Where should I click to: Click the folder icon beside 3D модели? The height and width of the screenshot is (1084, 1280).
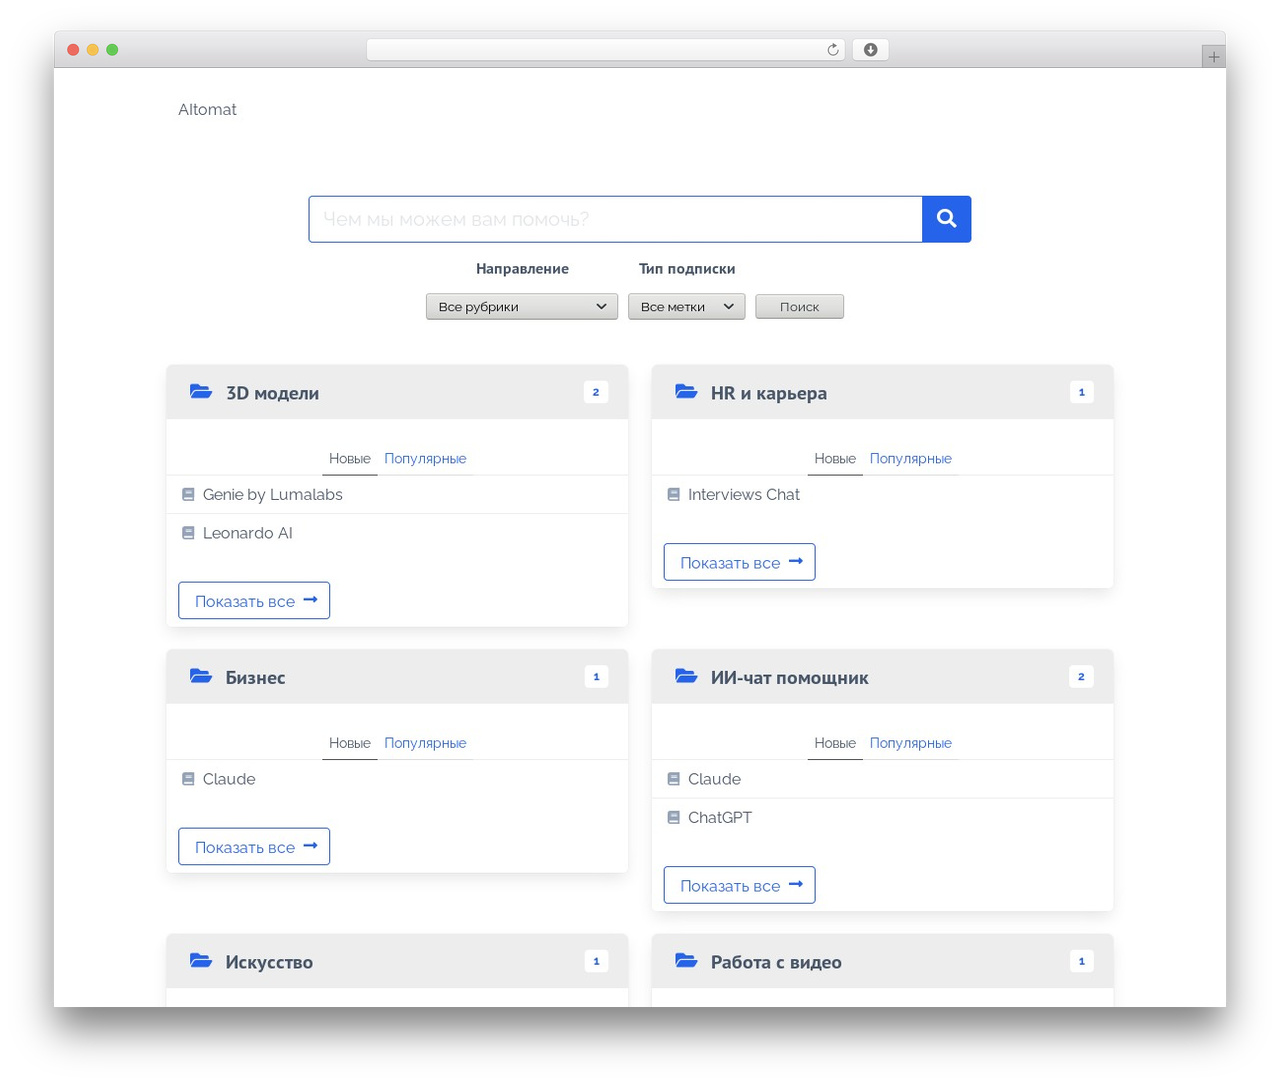click(x=201, y=392)
